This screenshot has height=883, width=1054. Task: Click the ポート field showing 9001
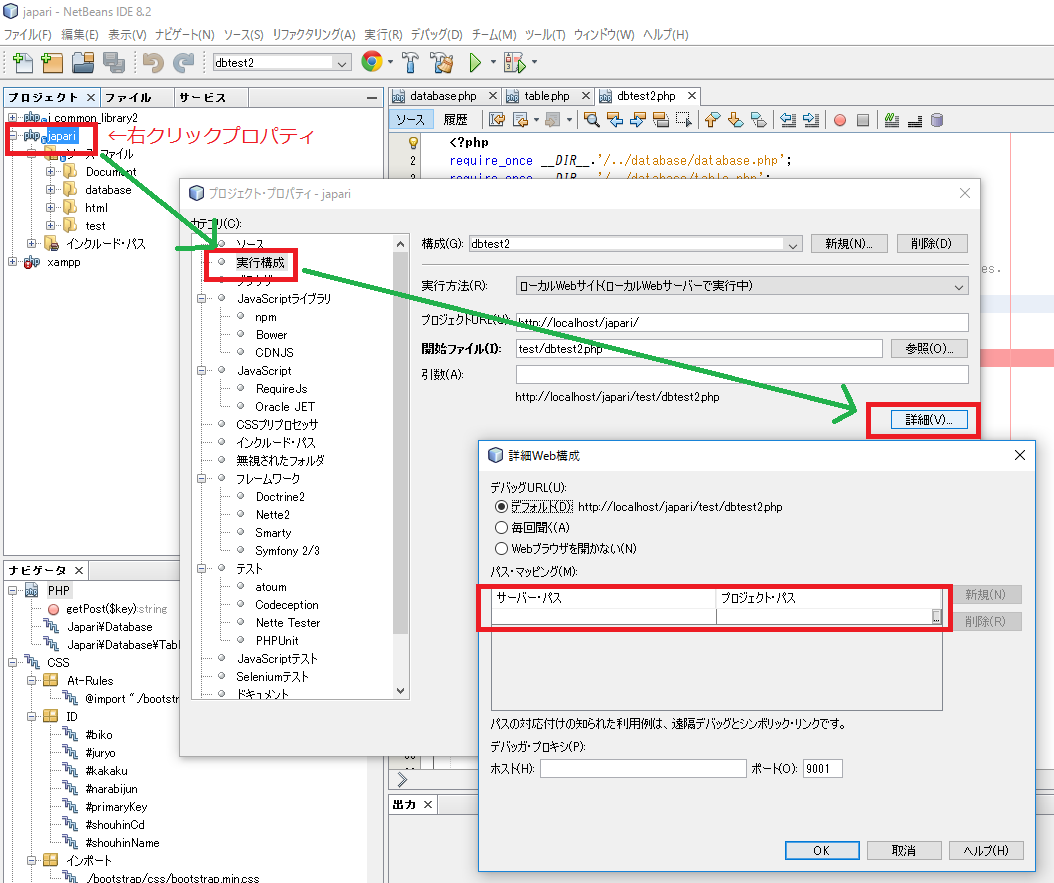pos(822,769)
